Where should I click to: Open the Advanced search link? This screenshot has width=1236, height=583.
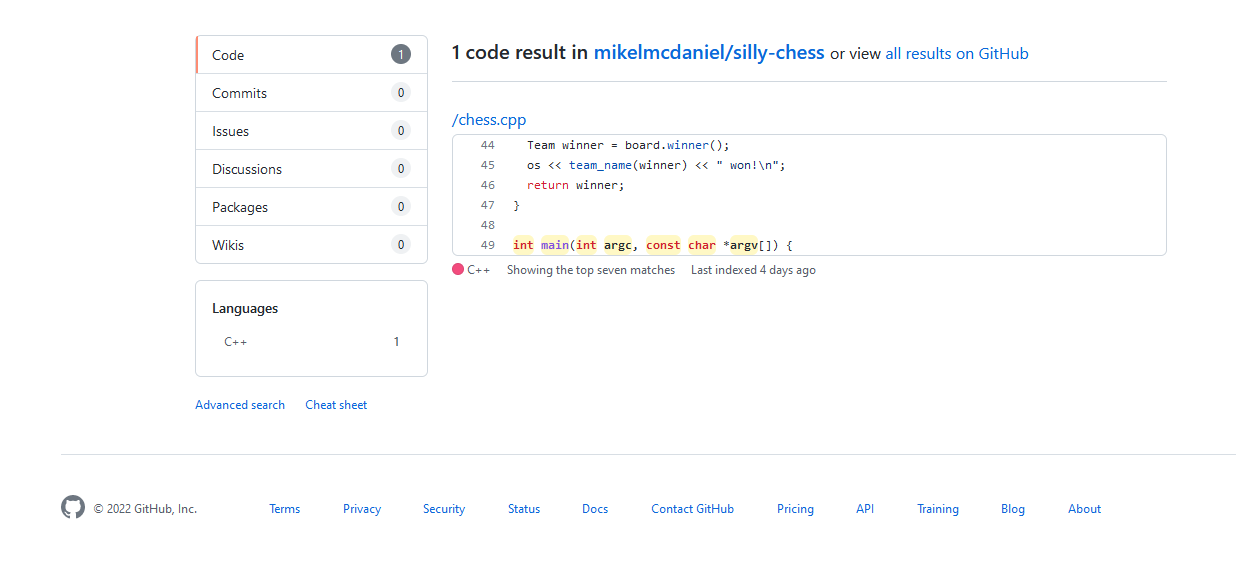pos(240,405)
